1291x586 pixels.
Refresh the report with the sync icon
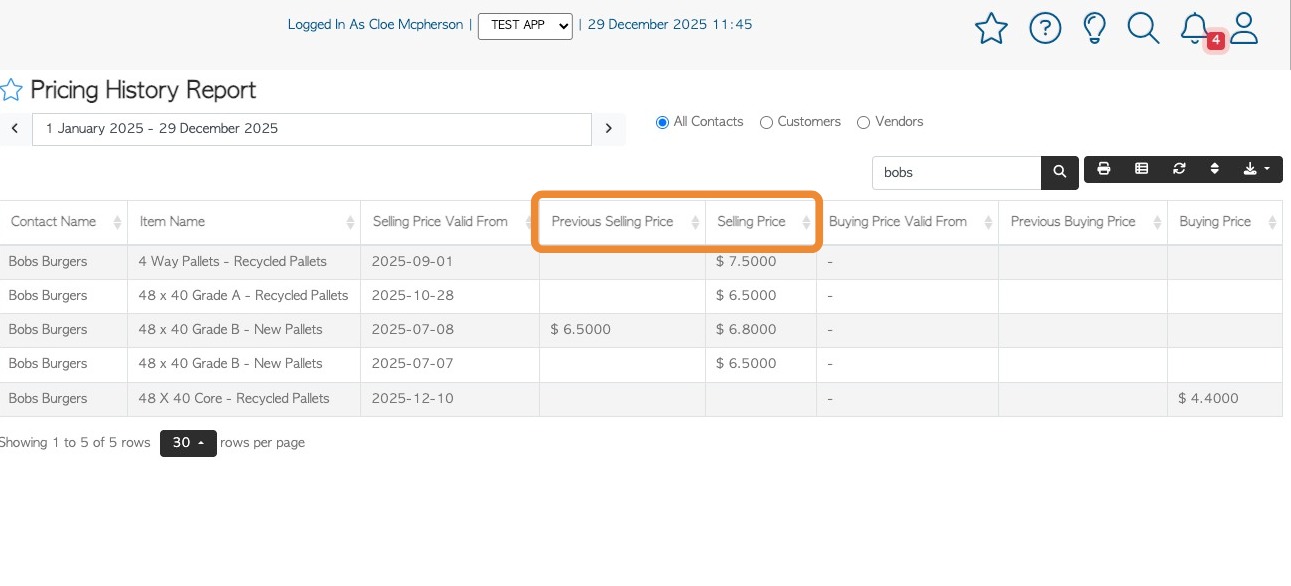(x=1179, y=169)
